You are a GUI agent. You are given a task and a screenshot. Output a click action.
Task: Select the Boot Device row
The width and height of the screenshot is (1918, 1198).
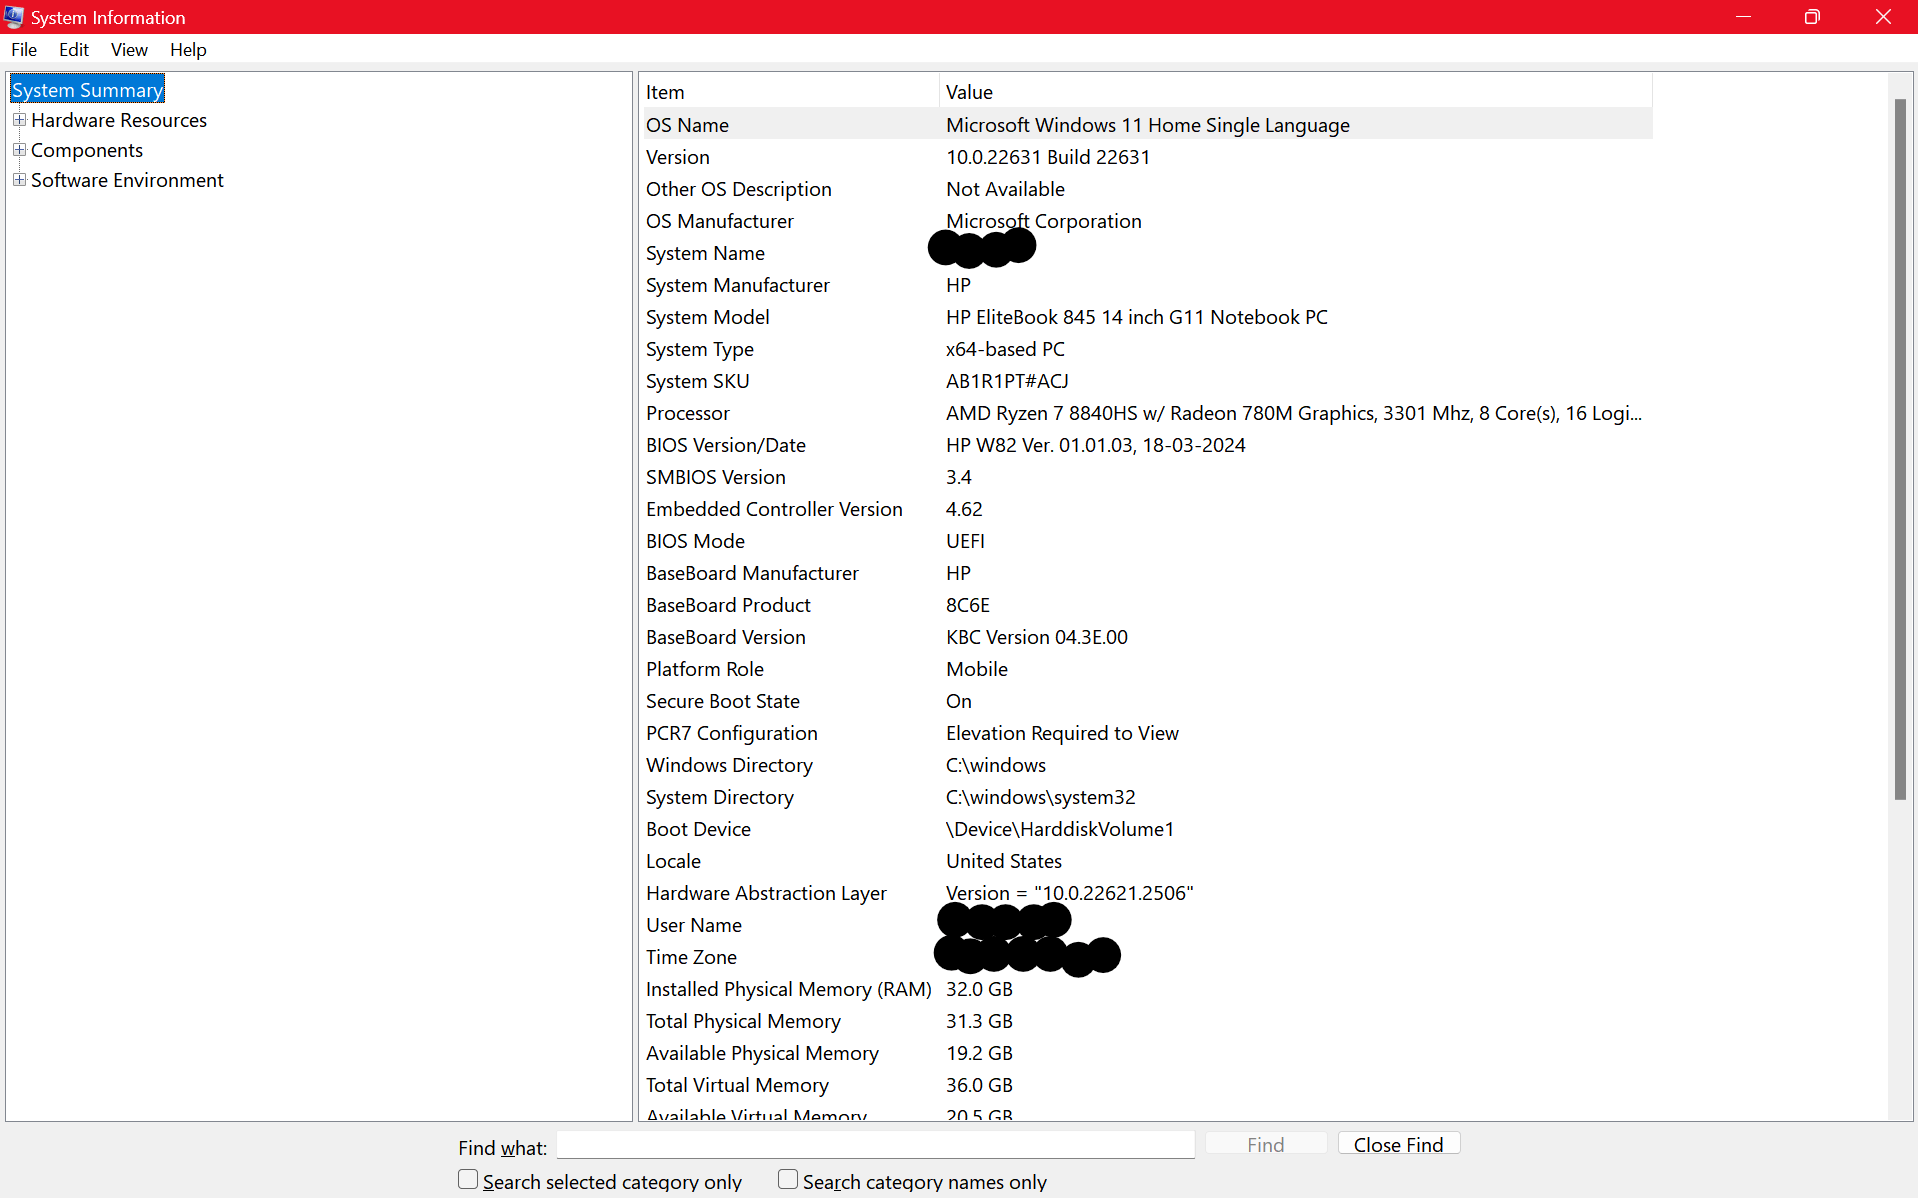point(1146,829)
